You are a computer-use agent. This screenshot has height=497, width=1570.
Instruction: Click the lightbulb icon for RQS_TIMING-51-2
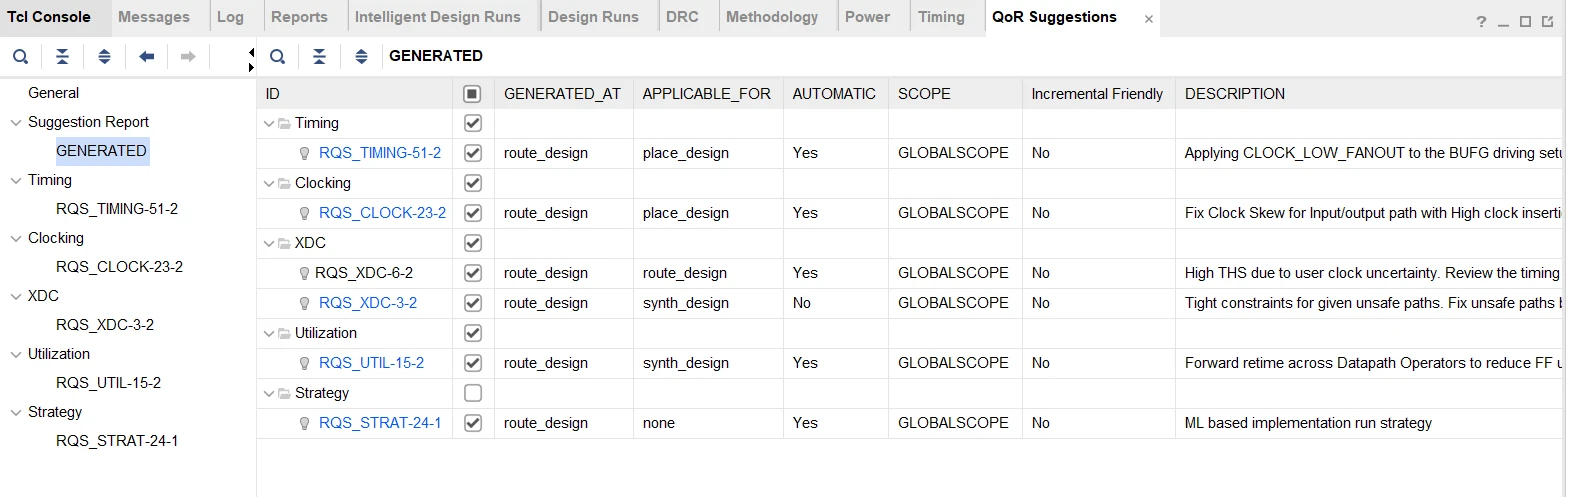pos(305,153)
